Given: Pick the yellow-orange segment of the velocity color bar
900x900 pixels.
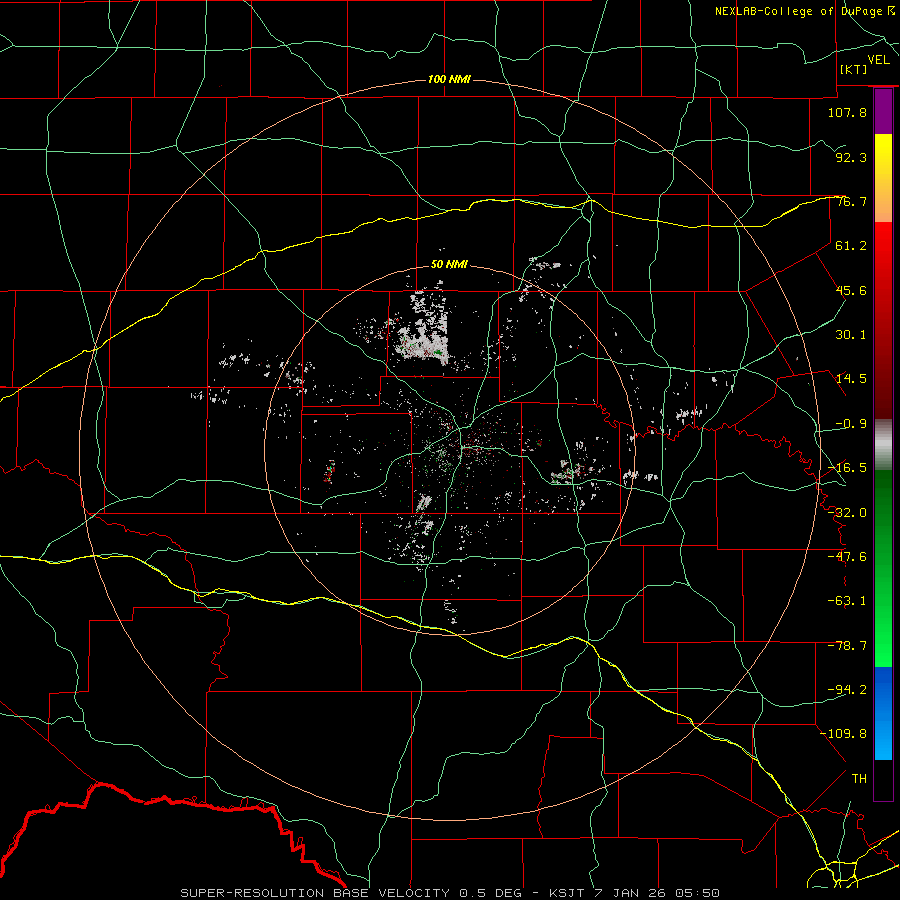Looking at the screenshot, I should [x=883, y=178].
